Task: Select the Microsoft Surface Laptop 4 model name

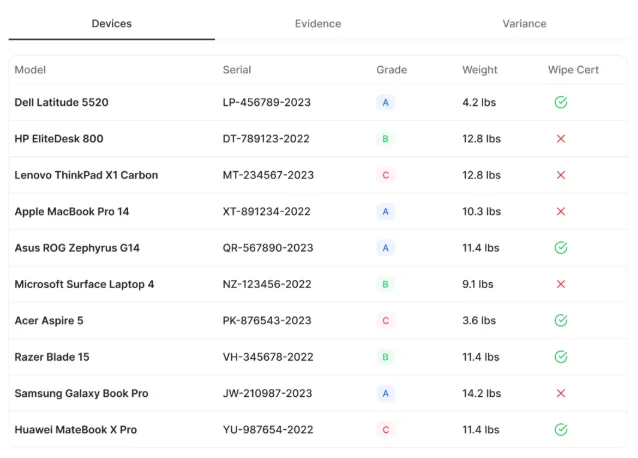Action: click(x=84, y=284)
